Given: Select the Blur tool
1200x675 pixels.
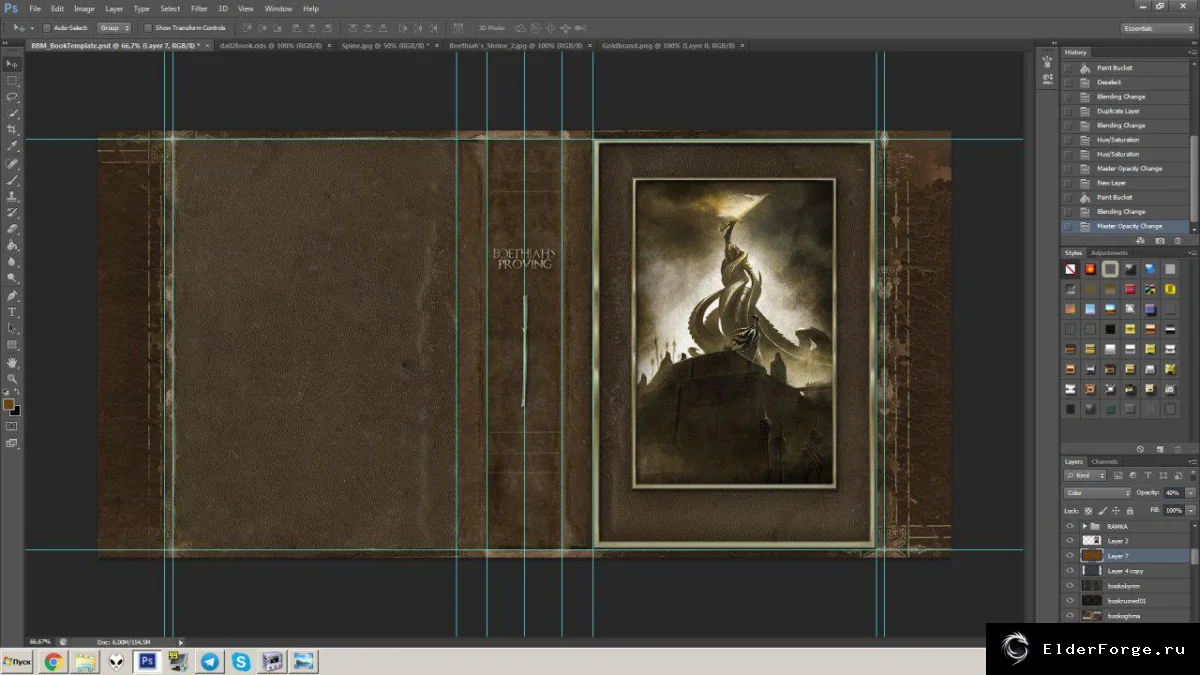Looking at the screenshot, I should [12, 262].
